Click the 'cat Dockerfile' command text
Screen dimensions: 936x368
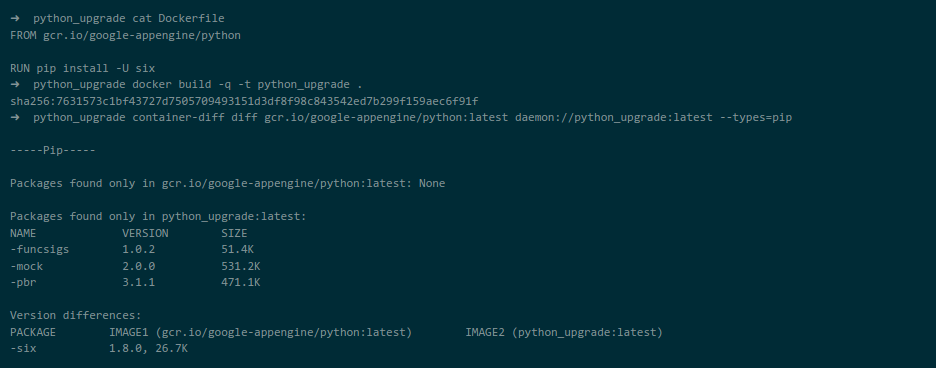click(178, 19)
